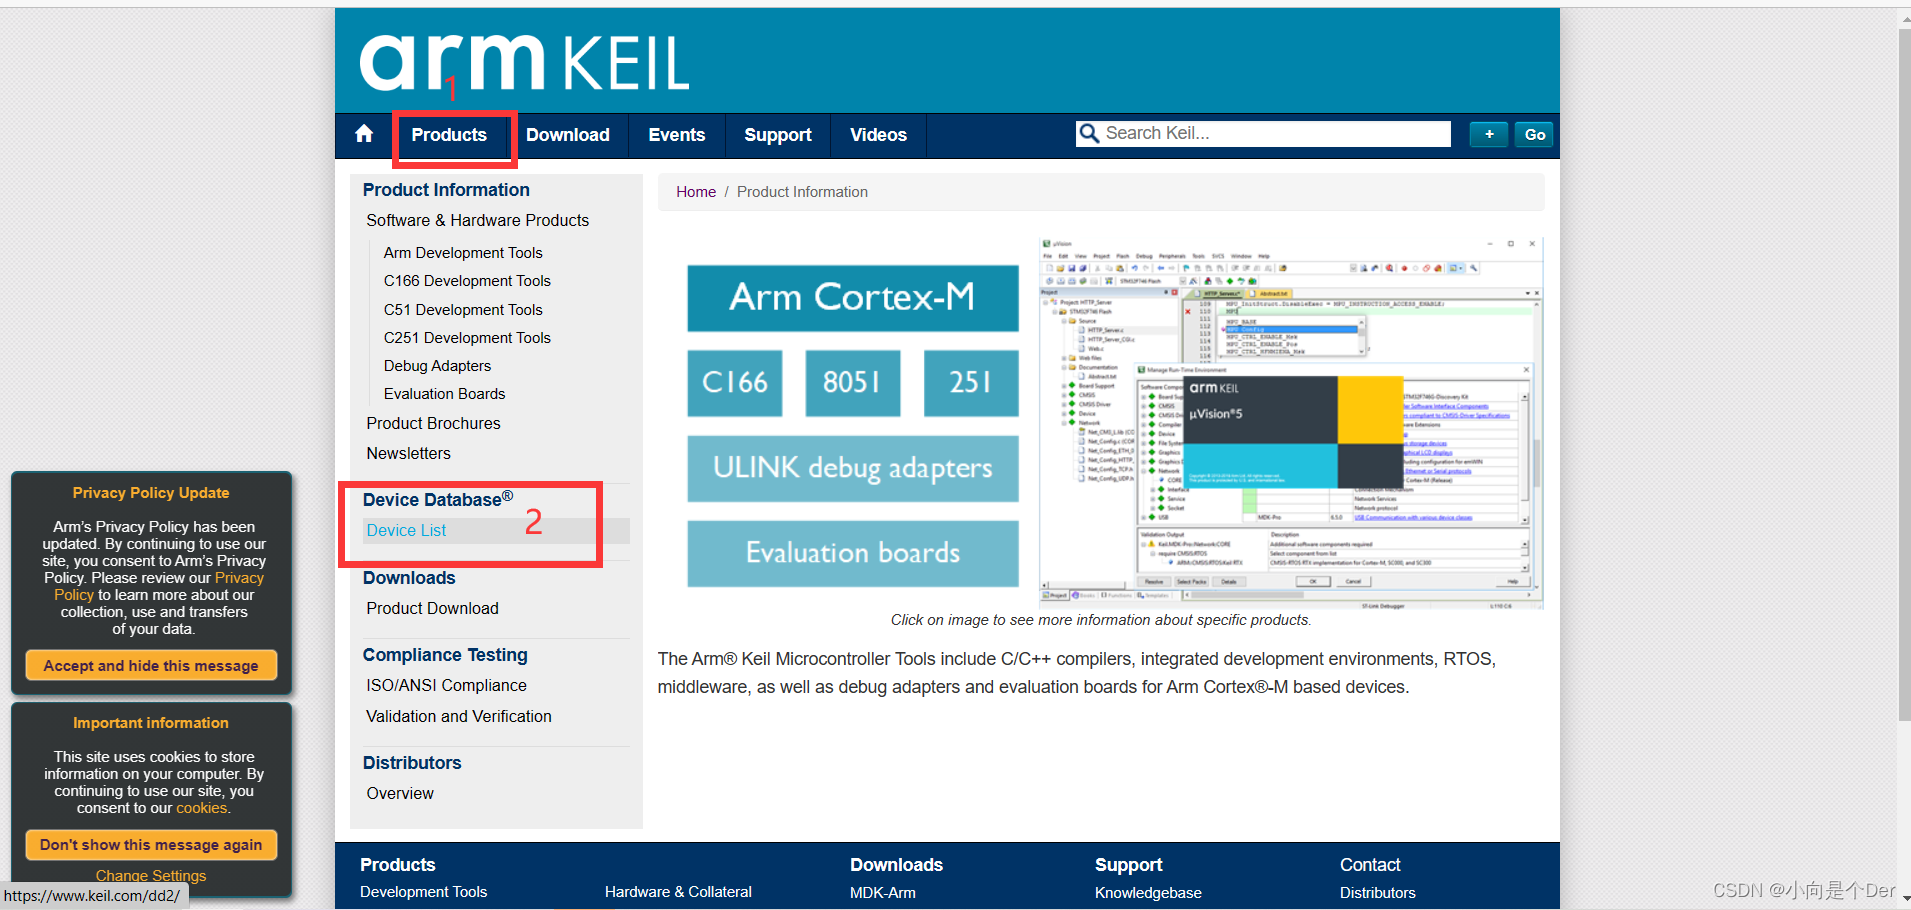This screenshot has height=910, width=1911.
Task: Open footer Hardware & Collateral link
Action: coord(678,892)
